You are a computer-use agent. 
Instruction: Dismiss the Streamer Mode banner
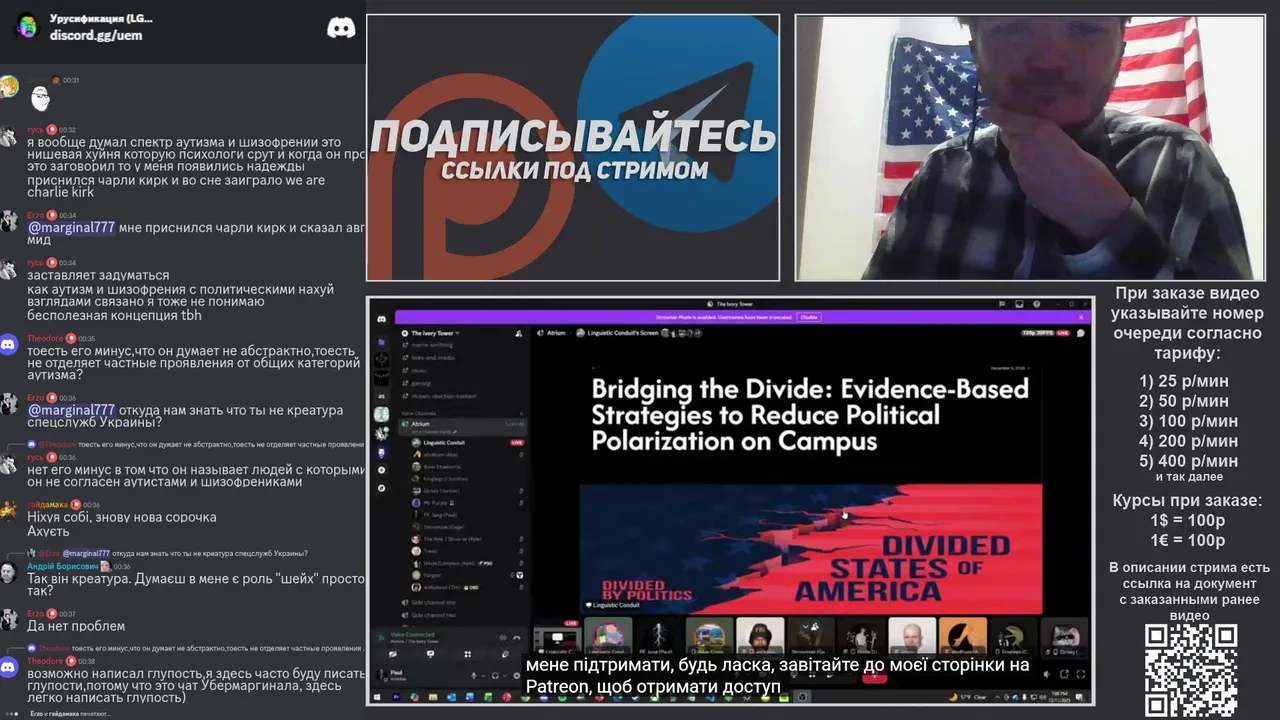click(x=1081, y=317)
